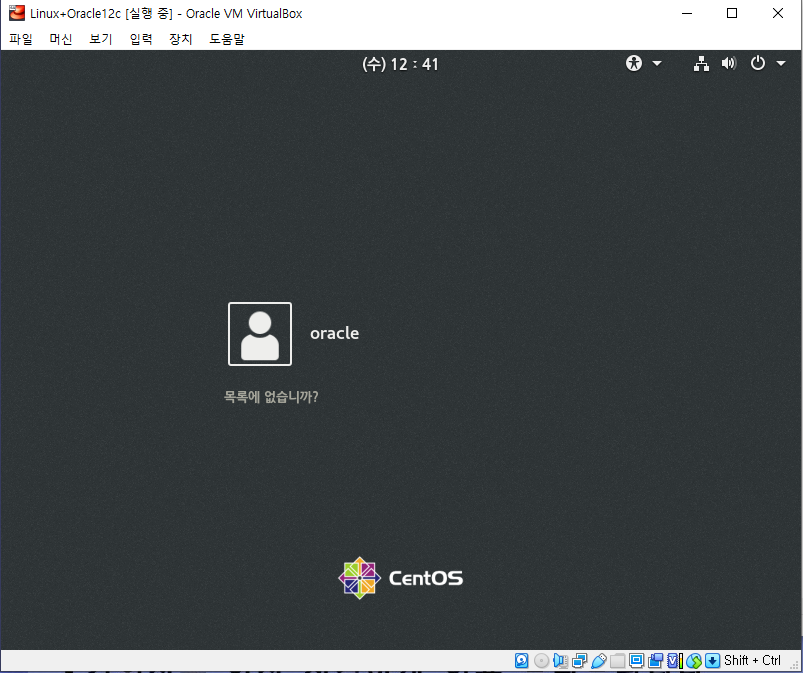Minimize the VirtualBox window

(x=687, y=13)
